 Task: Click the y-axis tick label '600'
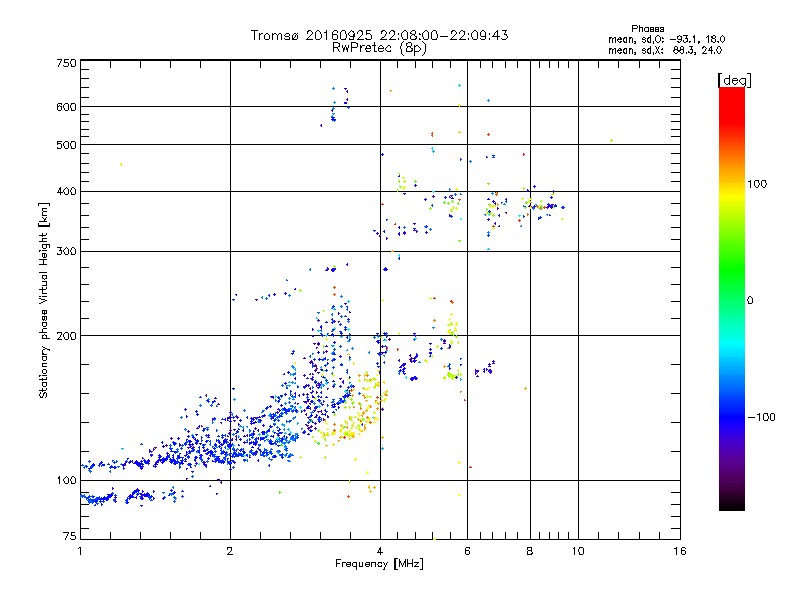pyautogui.click(x=66, y=107)
